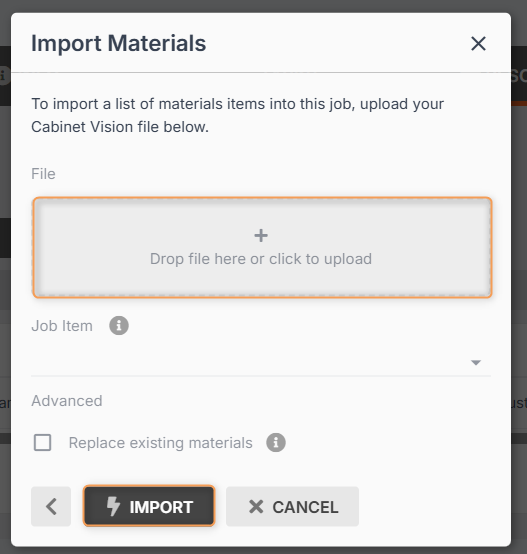527x554 pixels.
Task: Click the IMPORT button
Action: coord(149,506)
